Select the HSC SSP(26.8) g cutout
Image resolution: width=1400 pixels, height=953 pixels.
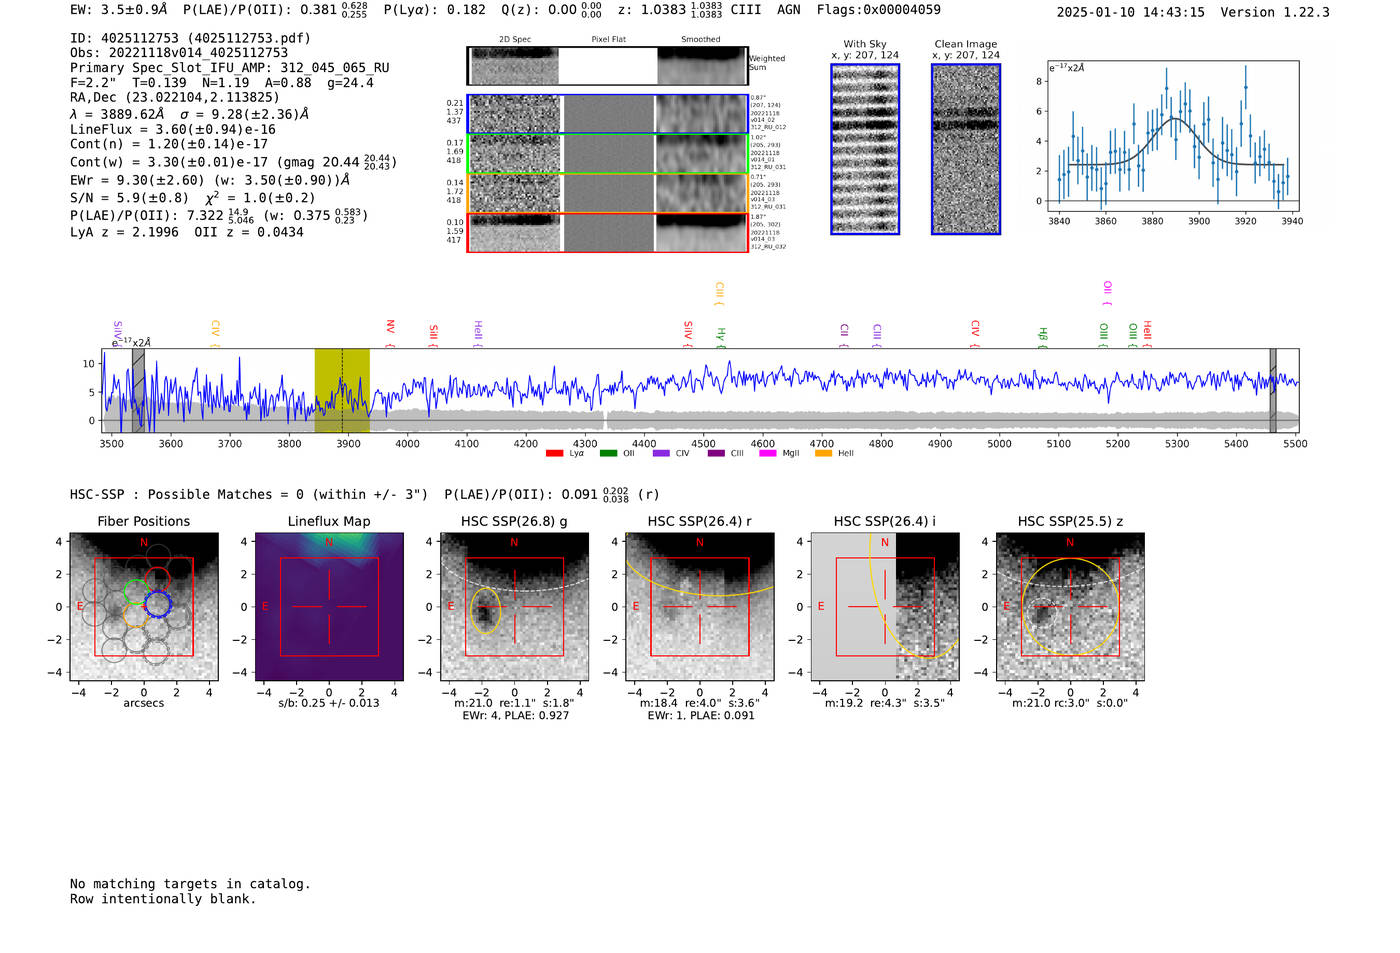tap(514, 607)
